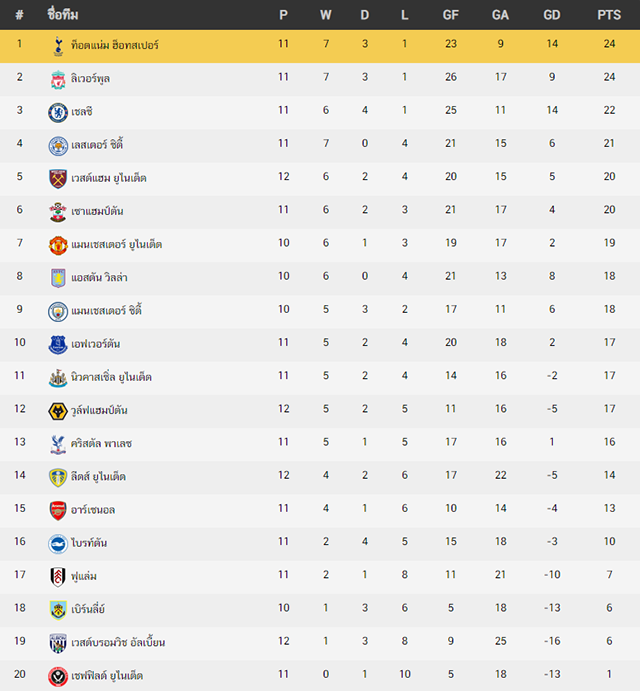Open the ลิเวอร์พูล team name link
This screenshot has width=640, height=691.
pos(90,79)
